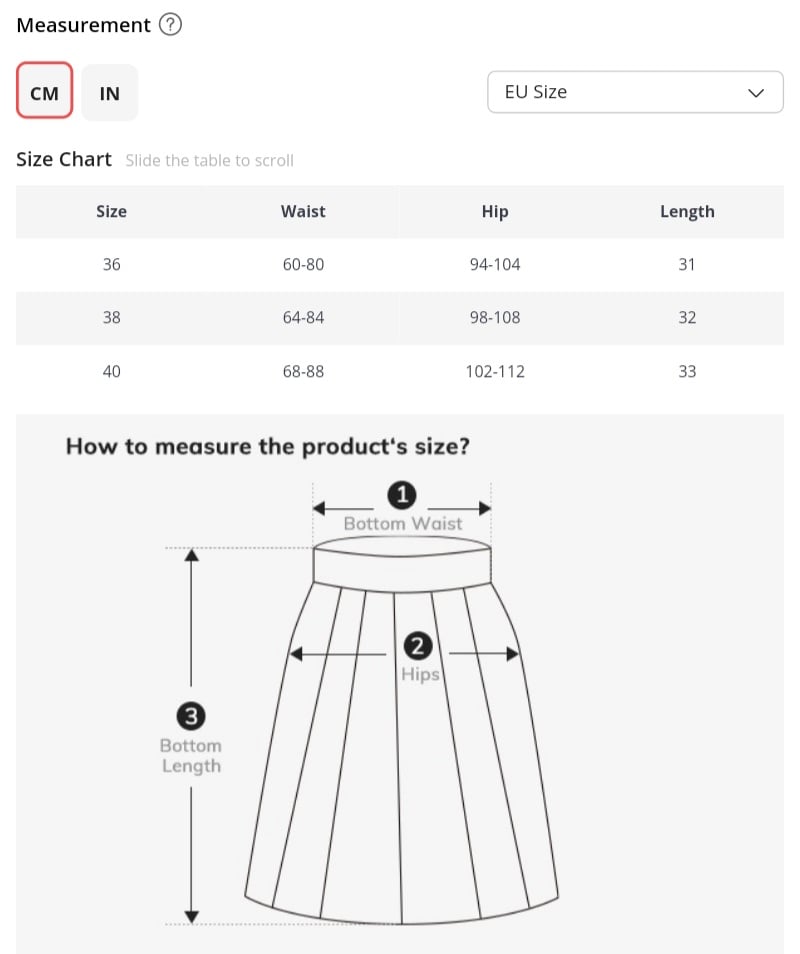800x954 pixels.
Task: Click the 68-88 waist value cell
Action: 303,371
